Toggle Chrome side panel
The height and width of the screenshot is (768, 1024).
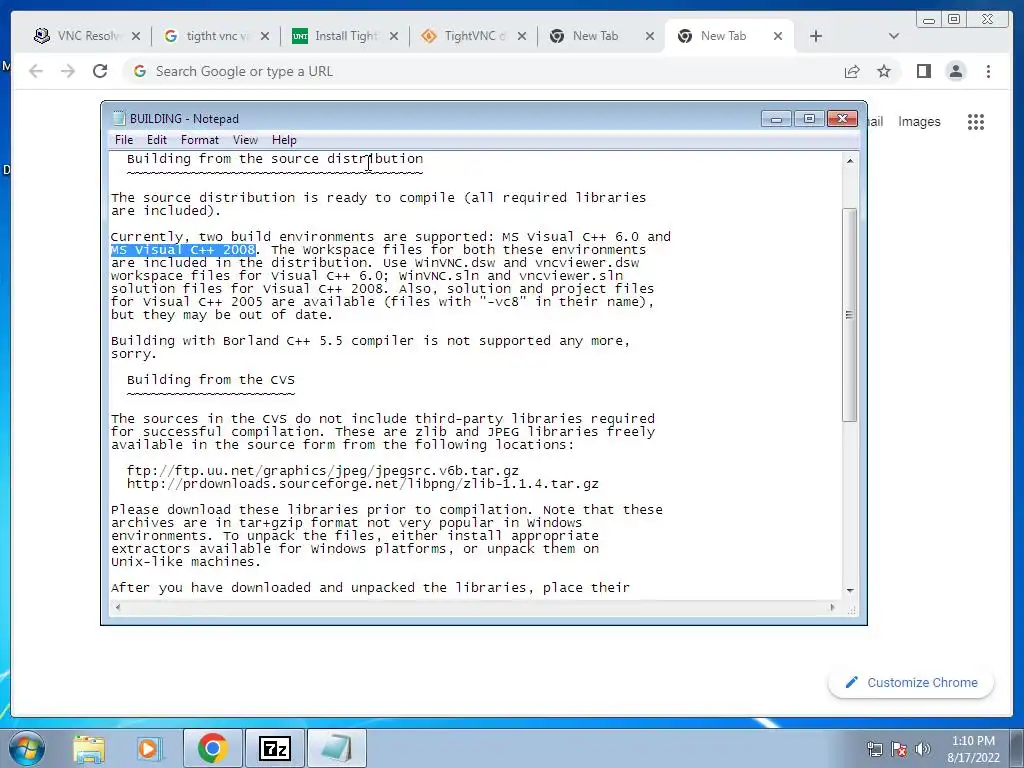click(923, 71)
